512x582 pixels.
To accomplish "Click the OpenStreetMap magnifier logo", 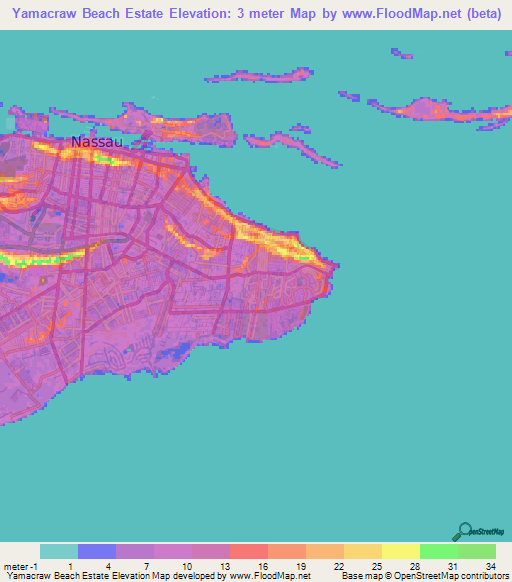I will pos(478,532).
